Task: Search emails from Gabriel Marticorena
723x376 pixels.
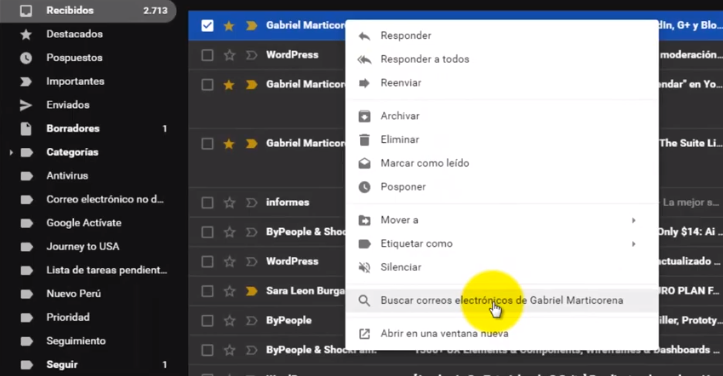Action: 502,300
